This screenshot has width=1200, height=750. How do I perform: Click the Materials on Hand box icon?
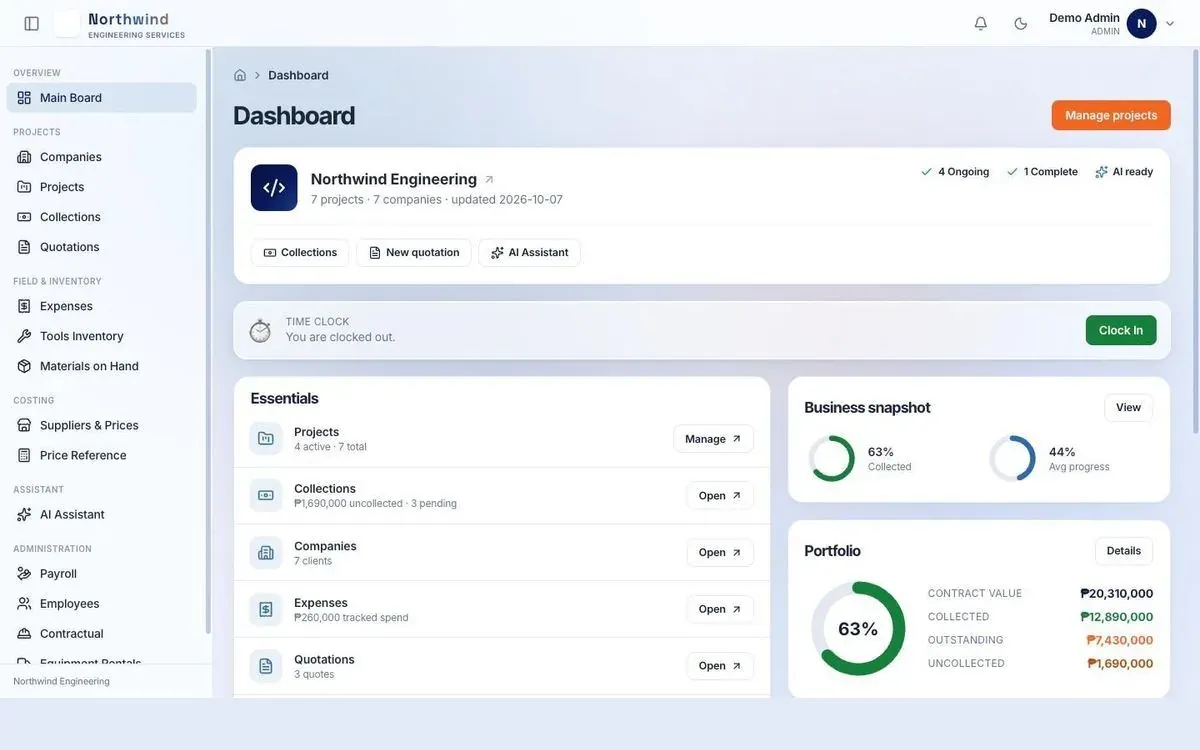point(24,366)
